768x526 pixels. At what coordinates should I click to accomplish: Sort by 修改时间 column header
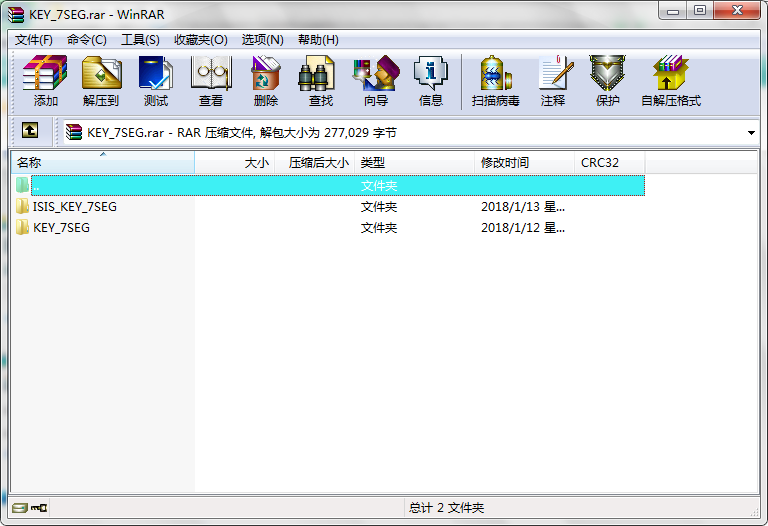(x=525, y=163)
